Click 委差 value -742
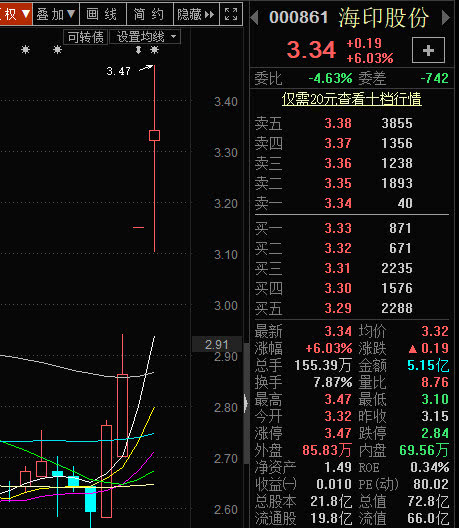Image resolution: width=459 pixels, height=528 pixels. [x=434, y=78]
